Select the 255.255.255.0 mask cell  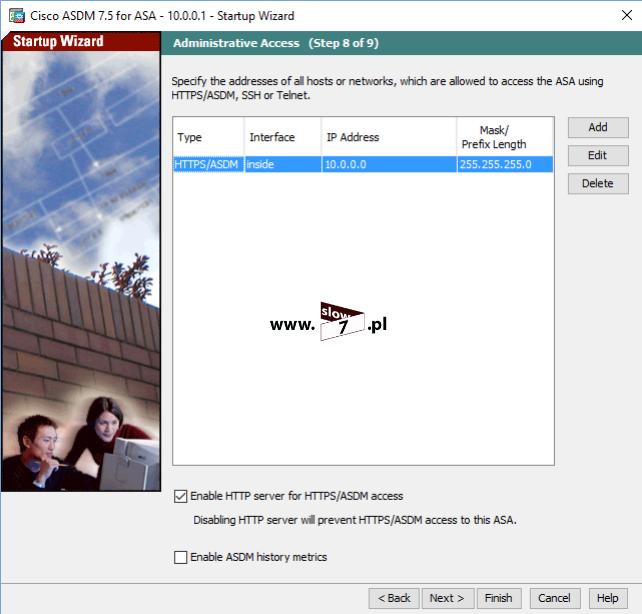[505, 165]
